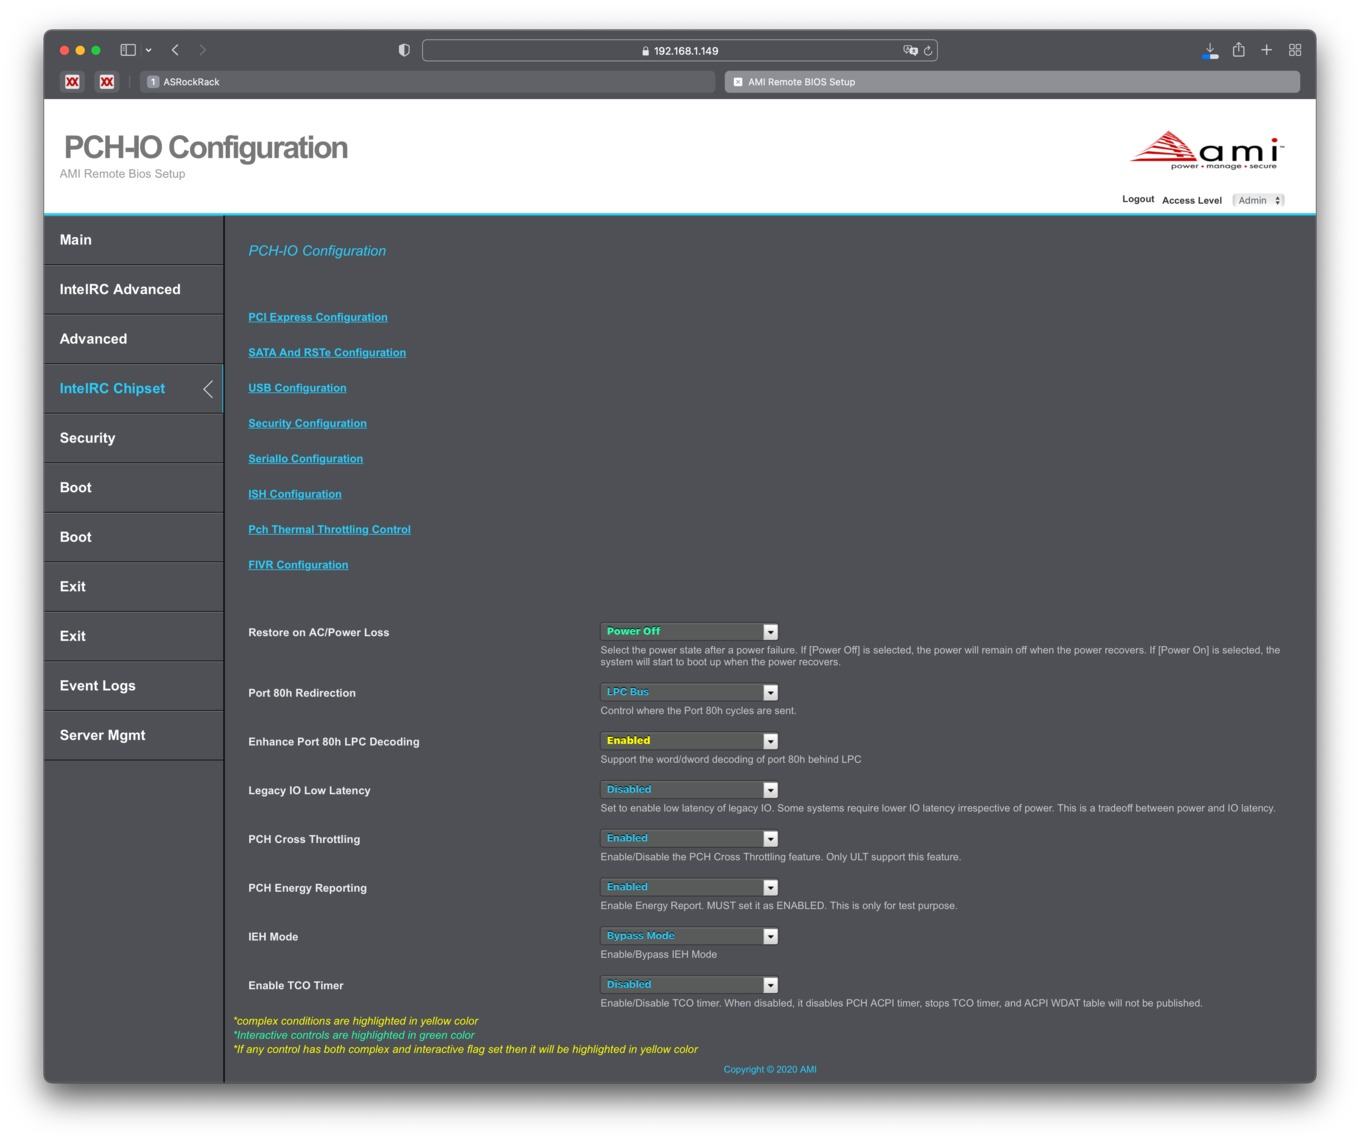
Task: Click the AMI logo
Action: pyautogui.click(x=1207, y=150)
